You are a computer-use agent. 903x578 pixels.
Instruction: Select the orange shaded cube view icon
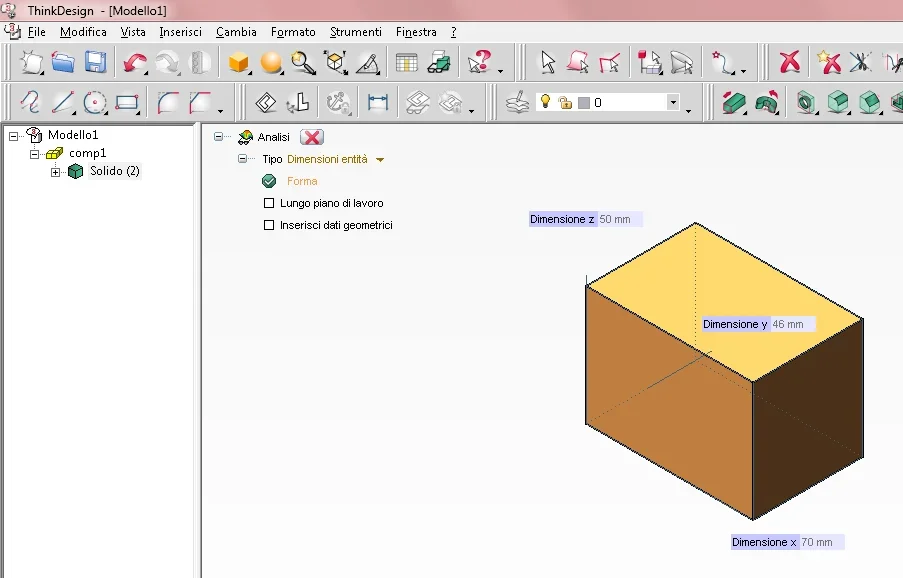238,62
